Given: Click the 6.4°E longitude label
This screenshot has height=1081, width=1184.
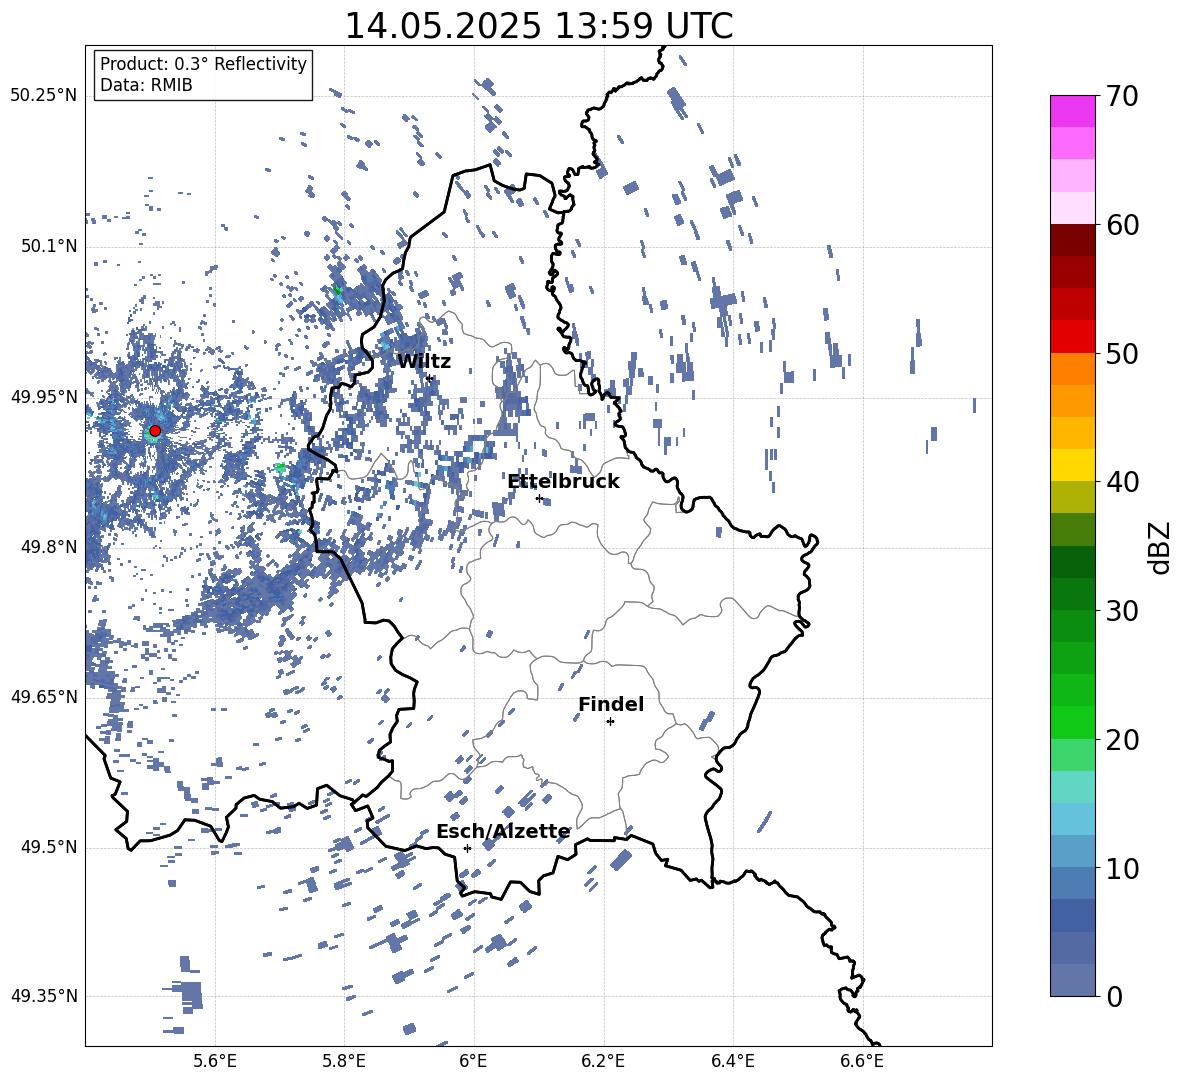Looking at the screenshot, I should 732,1061.
